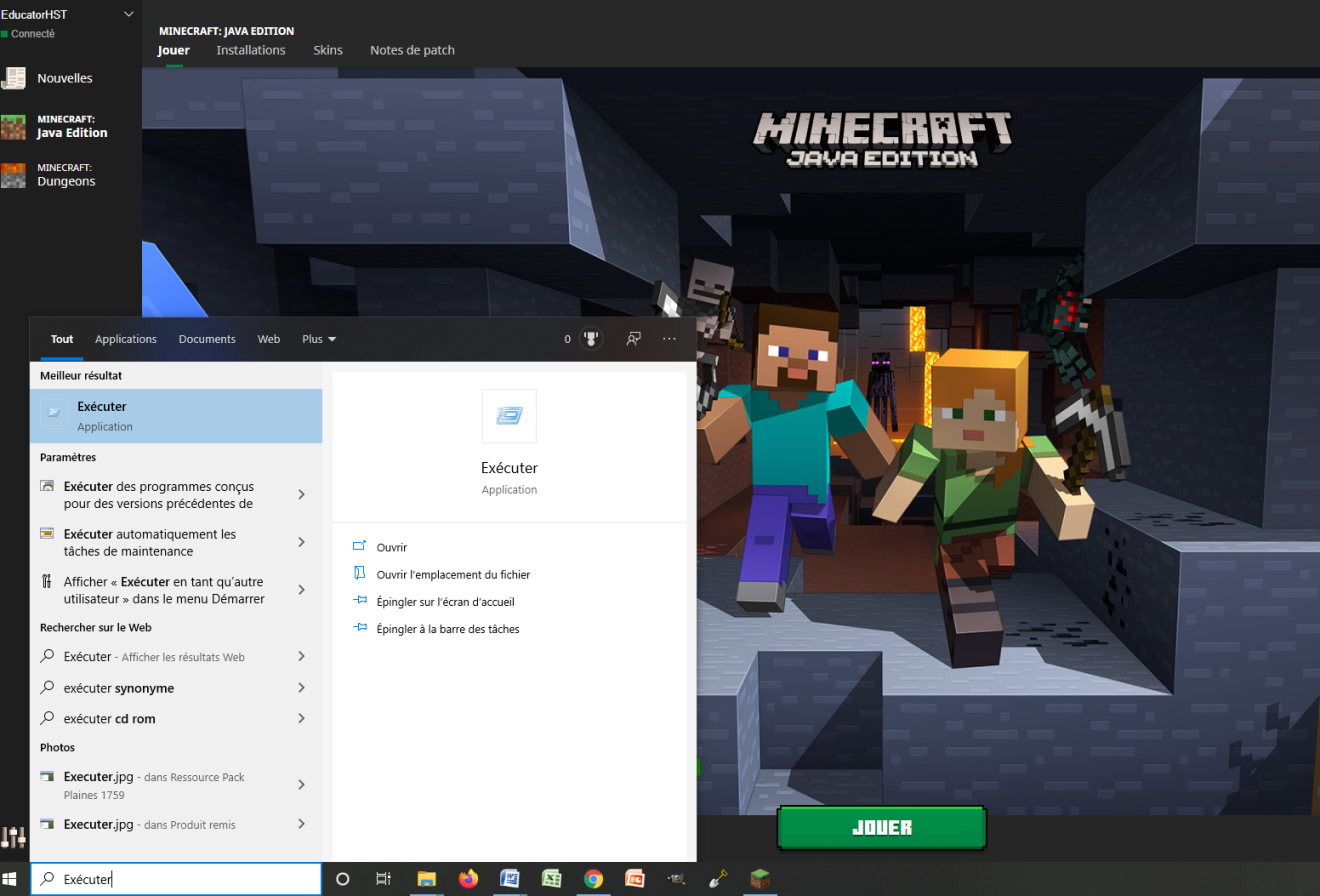Click the Exécuter search input field
The height and width of the screenshot is (896, 1320).
176,879
